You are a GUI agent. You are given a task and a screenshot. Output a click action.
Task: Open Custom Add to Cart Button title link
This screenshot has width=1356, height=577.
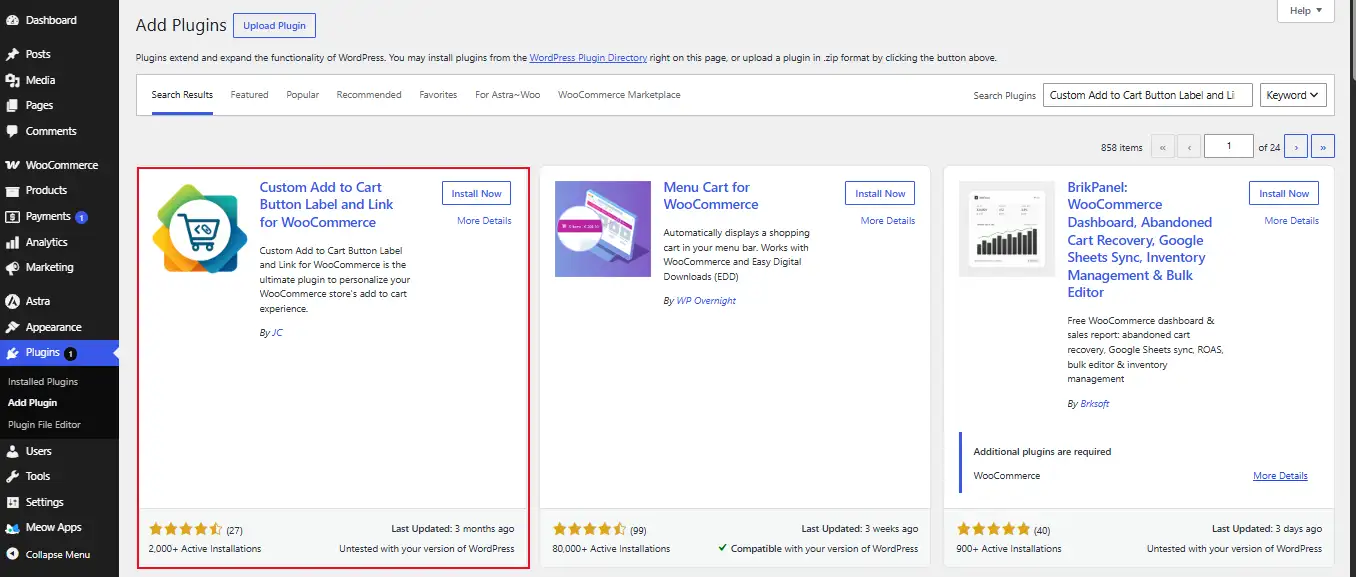click(327, 204)
